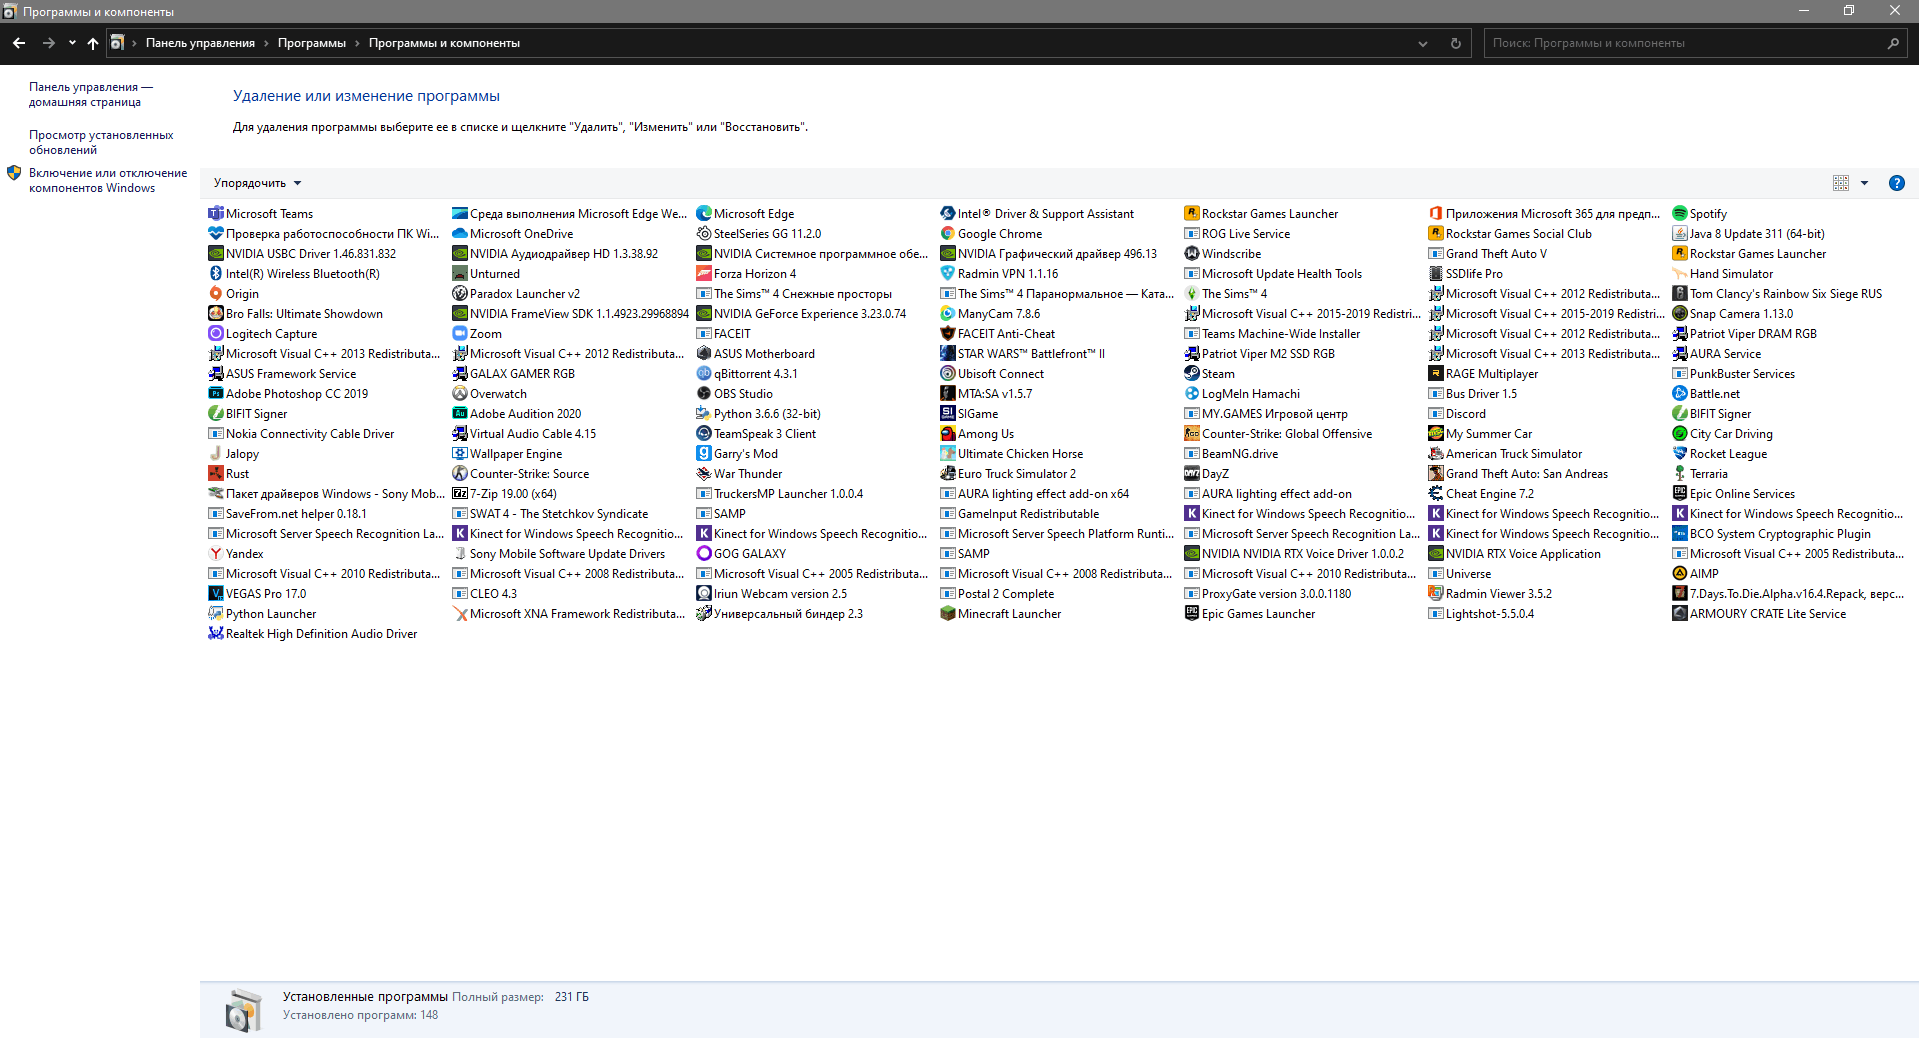Open recent locations dropdown arrow
The width and height of the screenshot is (1919, 1038).
(72, 43)
